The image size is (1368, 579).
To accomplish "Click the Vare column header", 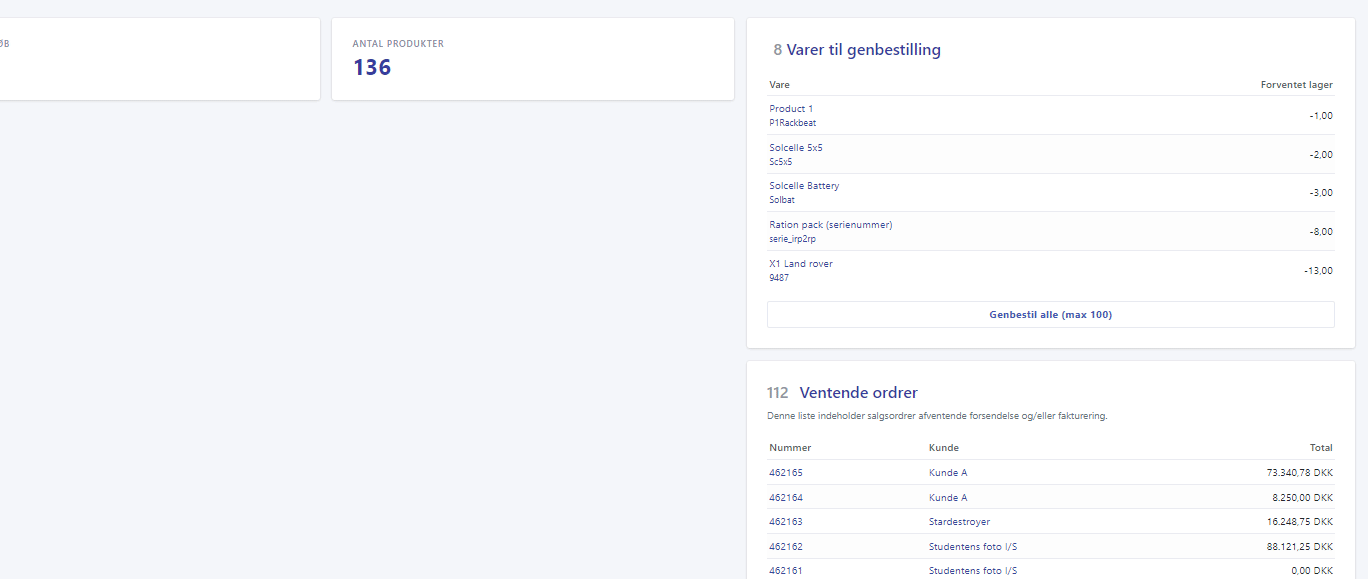I will click(x=779, y=85).
